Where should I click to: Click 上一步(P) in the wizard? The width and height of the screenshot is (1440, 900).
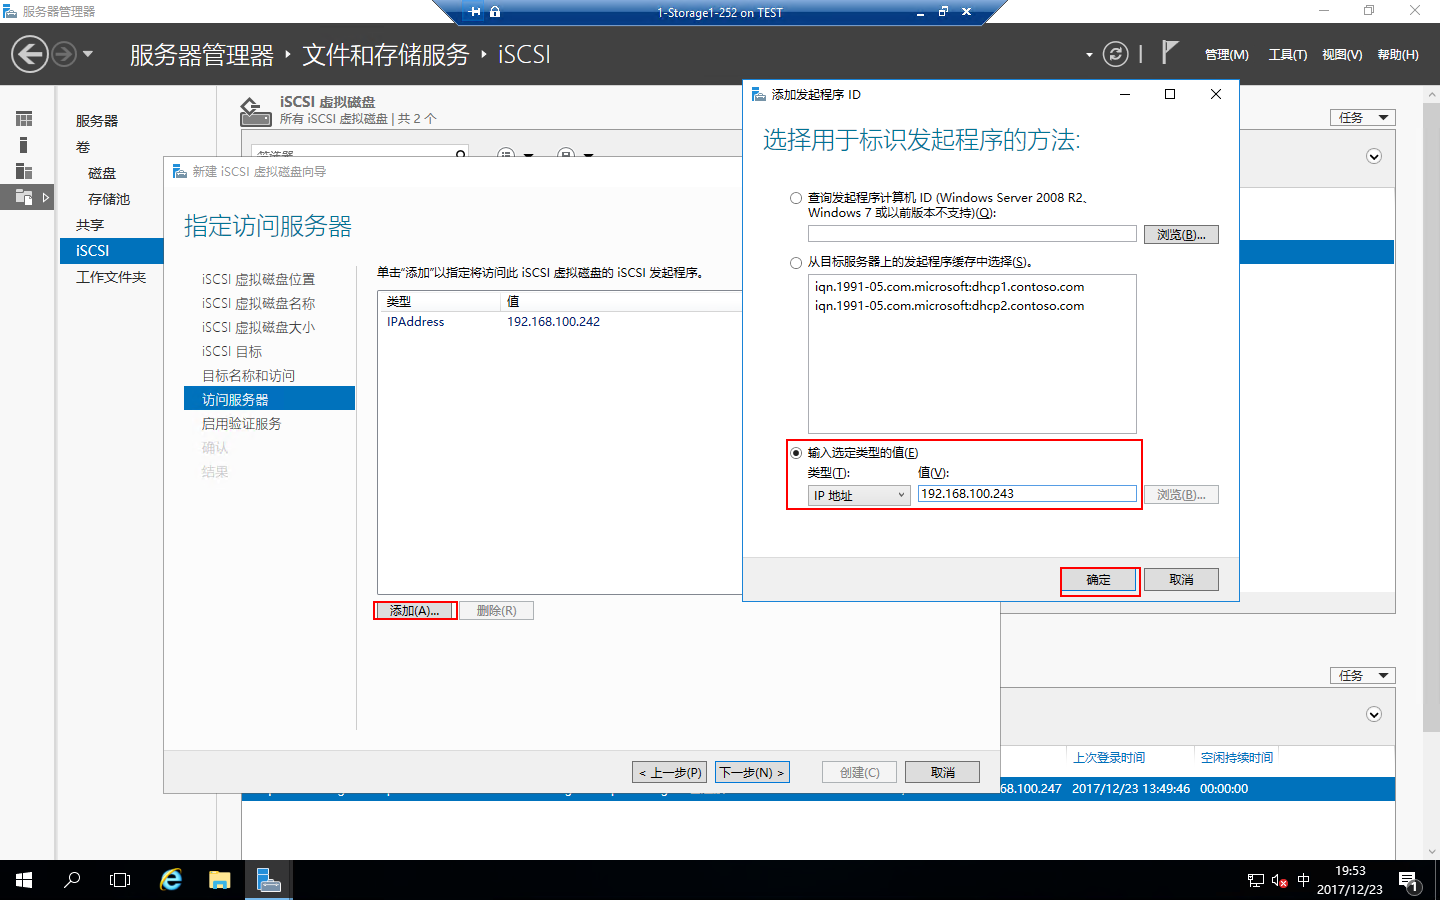[670, 773]
